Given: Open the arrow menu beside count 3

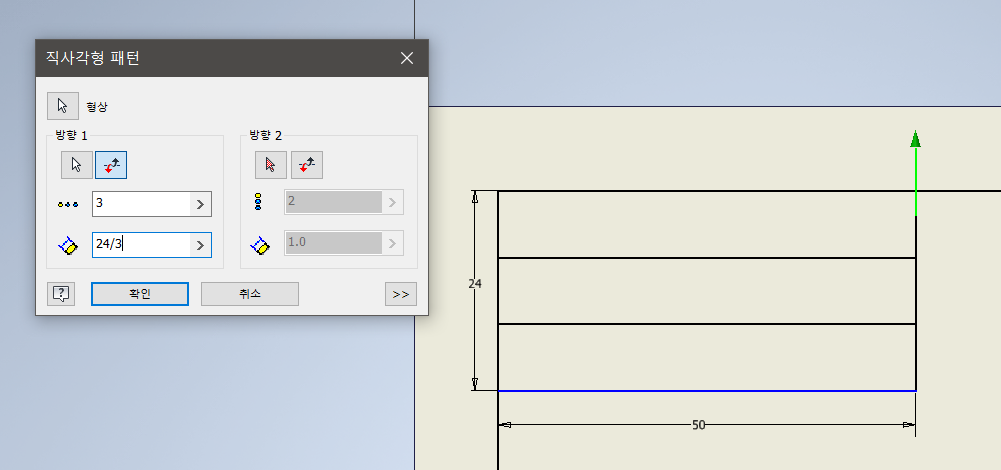Looking at the screenshot, I should click(200, 204).
